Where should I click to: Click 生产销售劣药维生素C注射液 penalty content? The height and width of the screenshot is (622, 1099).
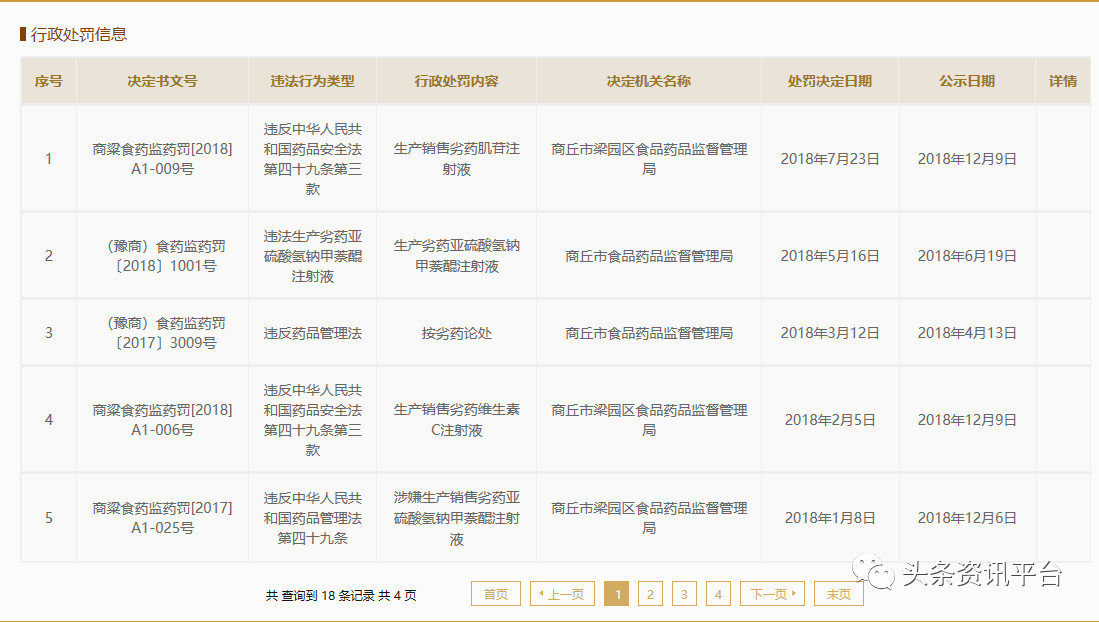point(456,419)
